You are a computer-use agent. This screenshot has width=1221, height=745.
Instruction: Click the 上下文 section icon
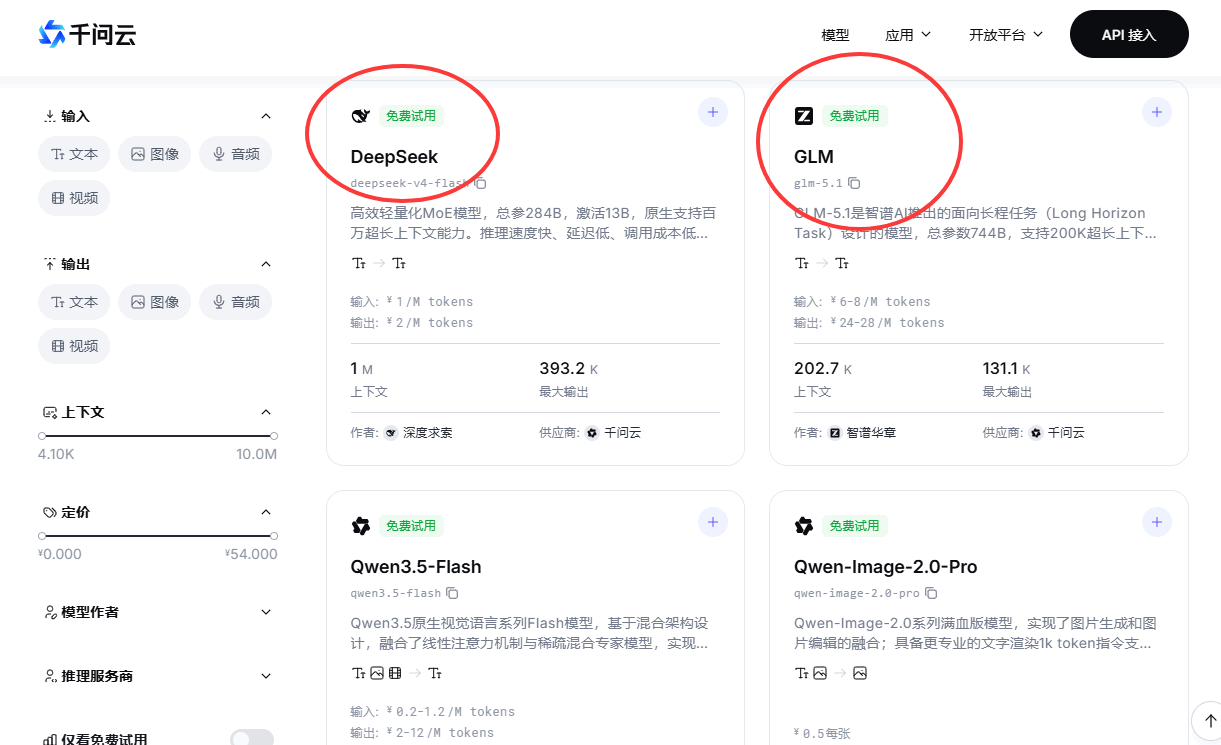coord(50,412)
